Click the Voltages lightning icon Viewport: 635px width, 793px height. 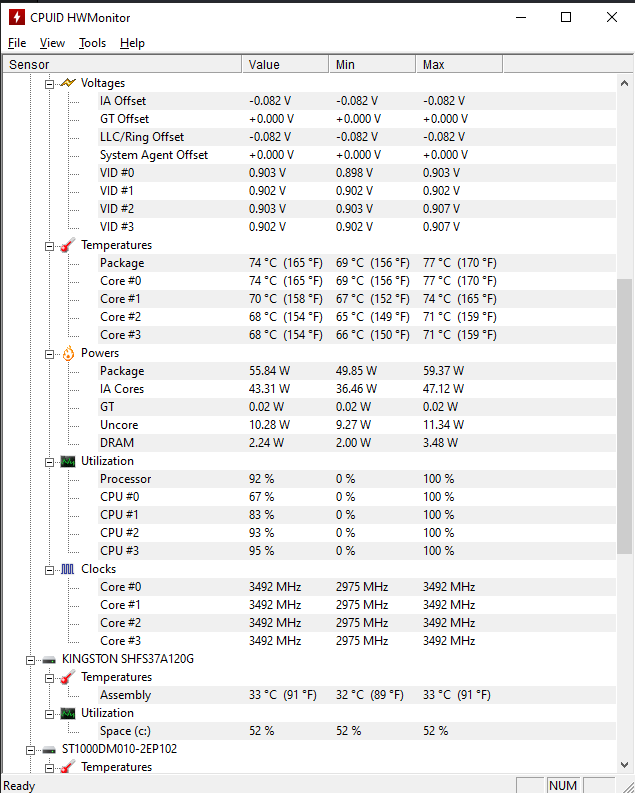(x=68, y=83)
